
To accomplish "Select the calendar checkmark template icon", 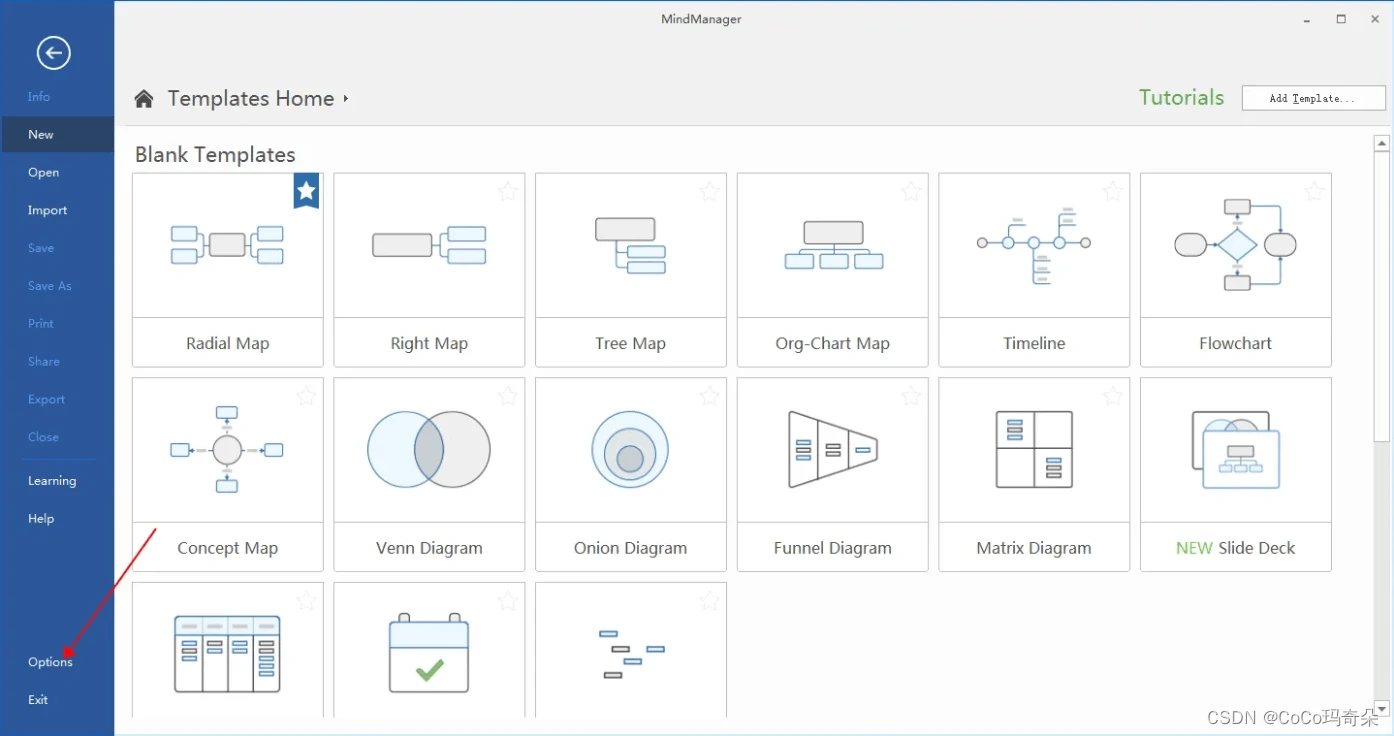I will tap(429, 652).
